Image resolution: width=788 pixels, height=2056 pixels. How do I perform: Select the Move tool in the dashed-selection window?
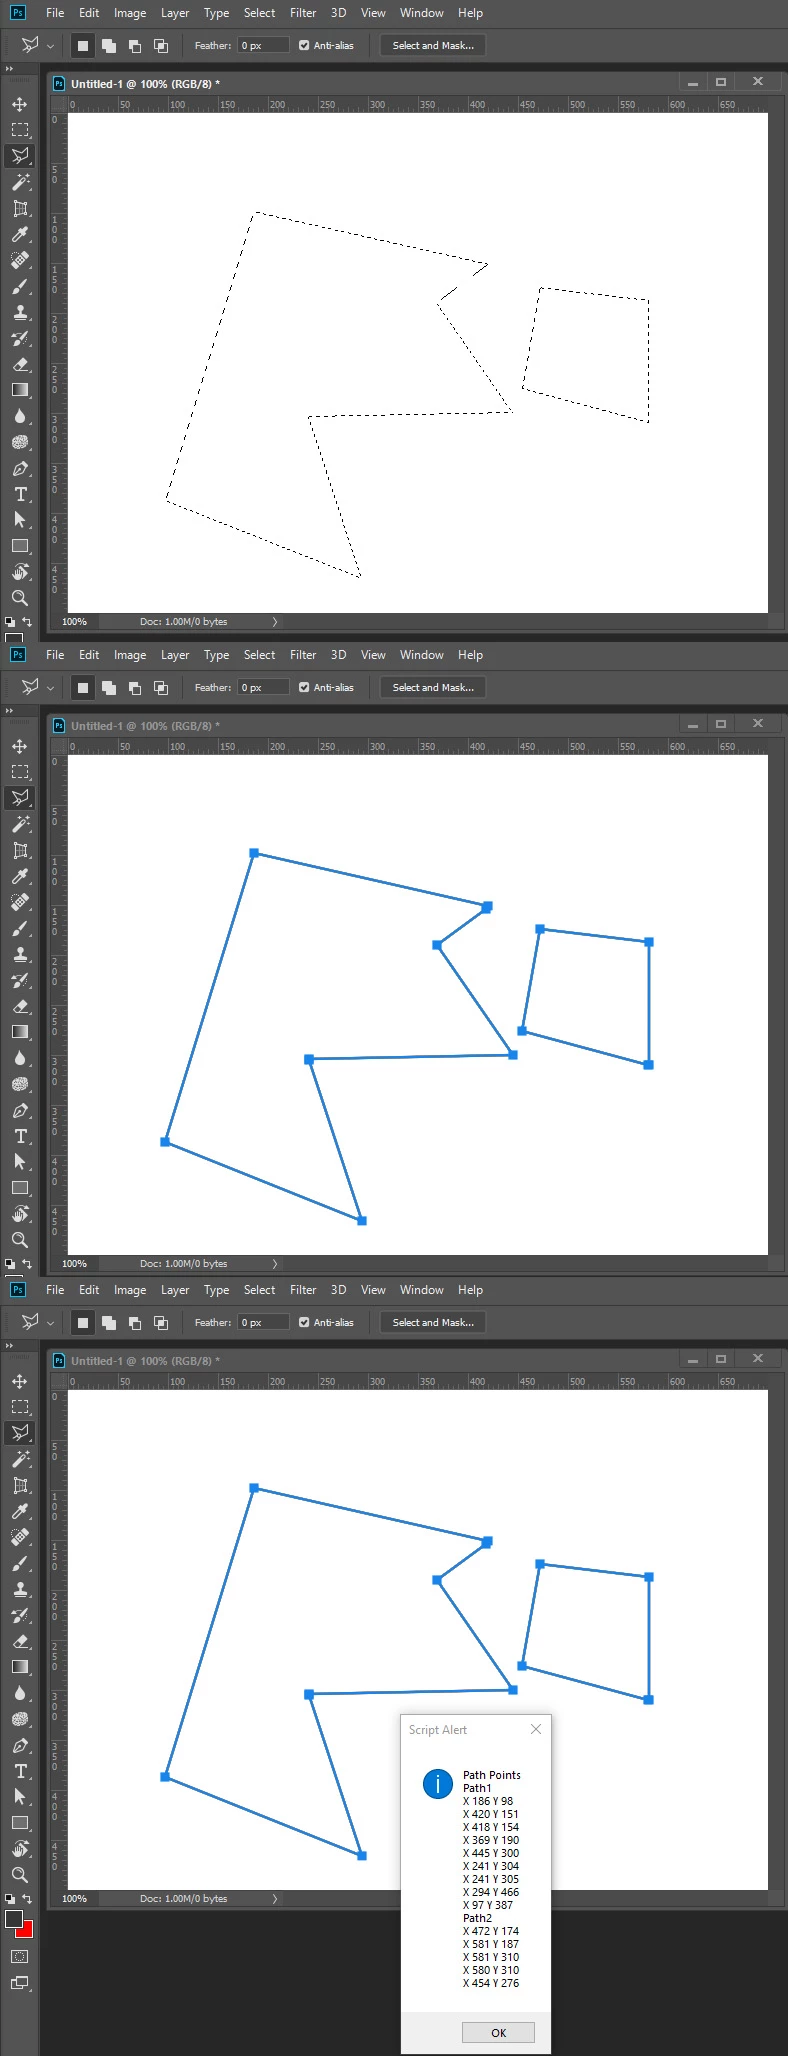pyautogui.click(x=19, y=104)
